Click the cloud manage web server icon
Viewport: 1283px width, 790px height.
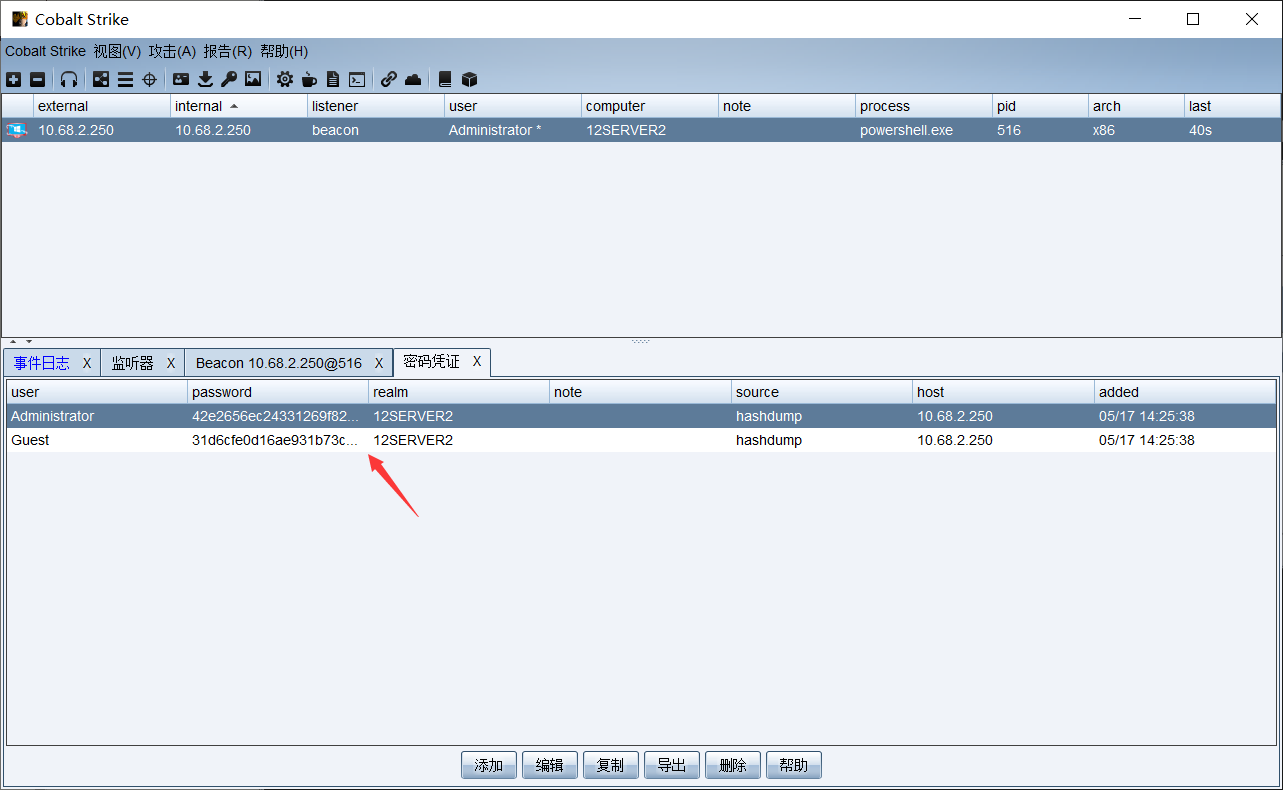coord(413,79)
